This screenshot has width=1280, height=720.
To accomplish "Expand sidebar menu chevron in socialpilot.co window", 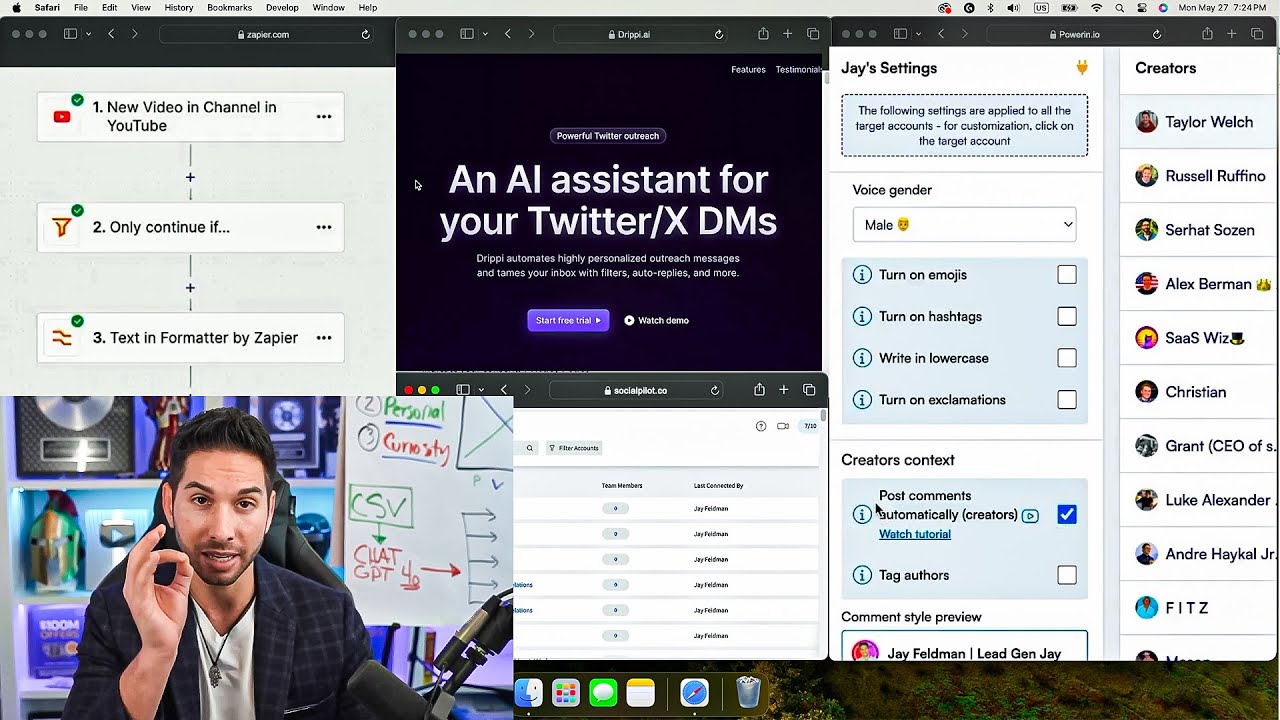I will pos(481,390).
